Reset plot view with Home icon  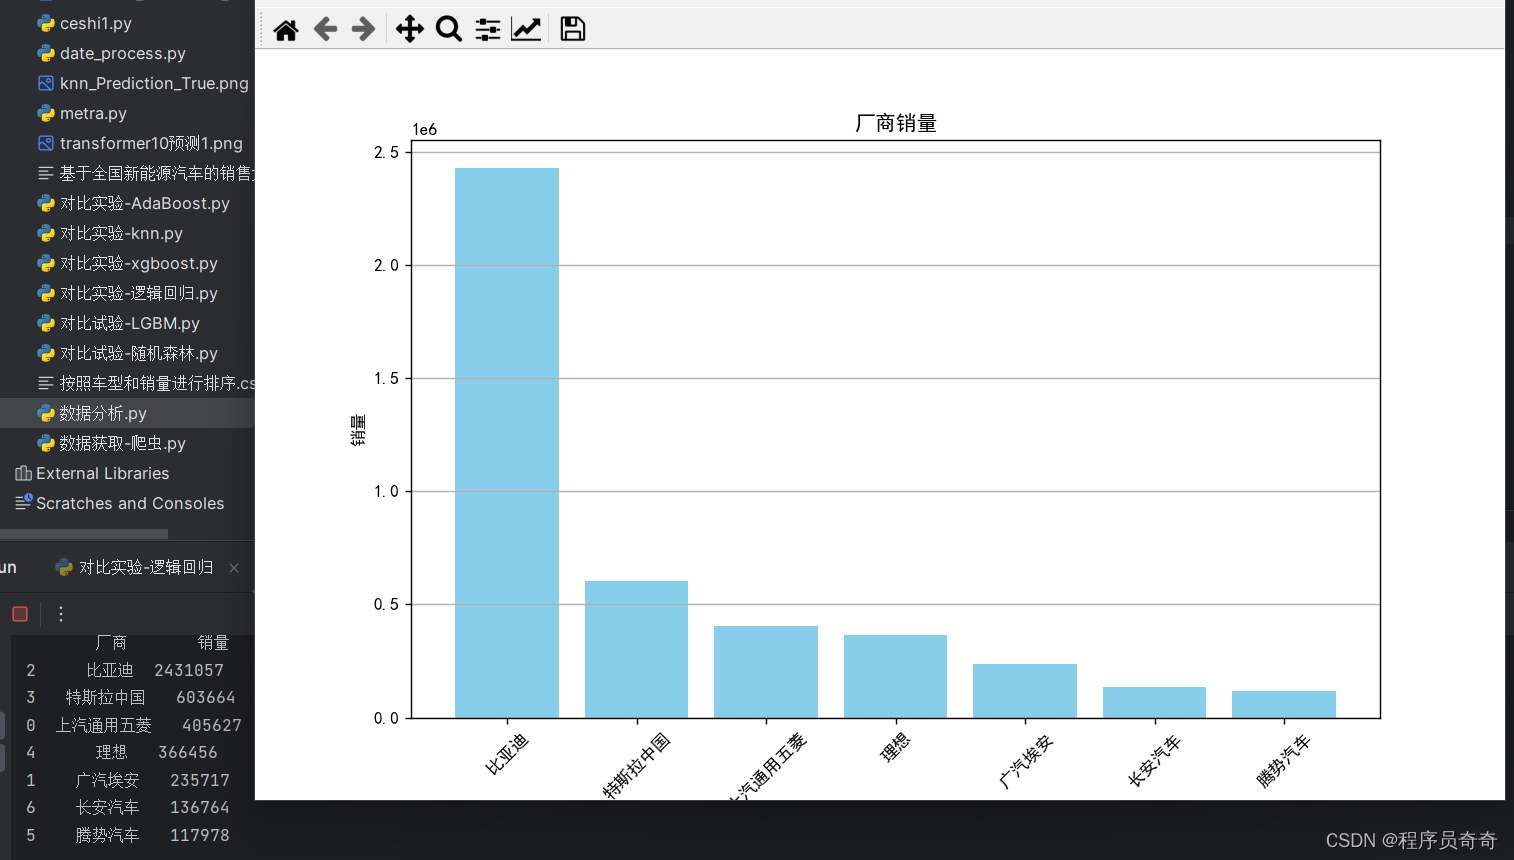coord(286,30)
